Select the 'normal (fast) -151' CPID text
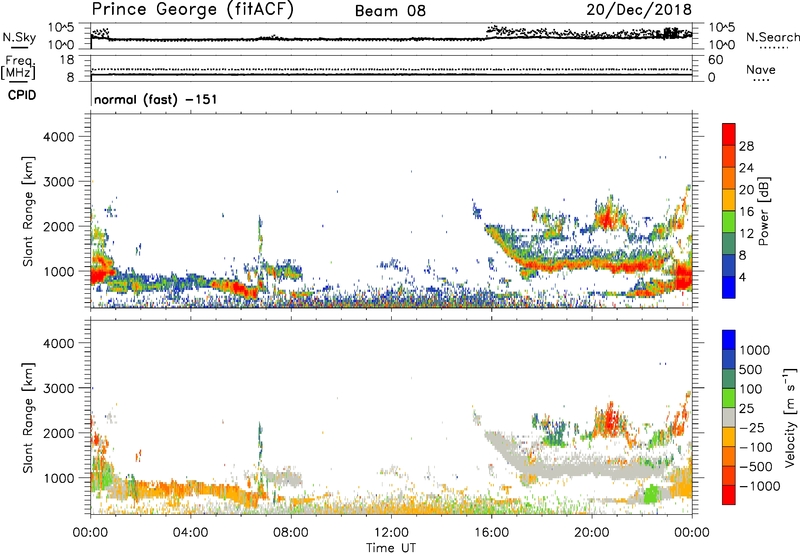 coord(156,99)
